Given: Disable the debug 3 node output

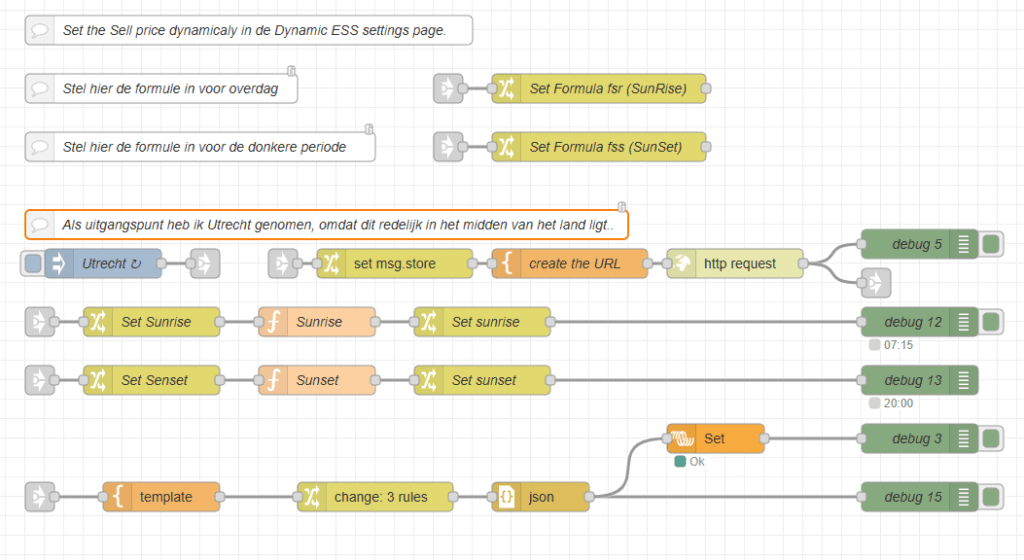Looking at the screenshot, I should (992, 439).
